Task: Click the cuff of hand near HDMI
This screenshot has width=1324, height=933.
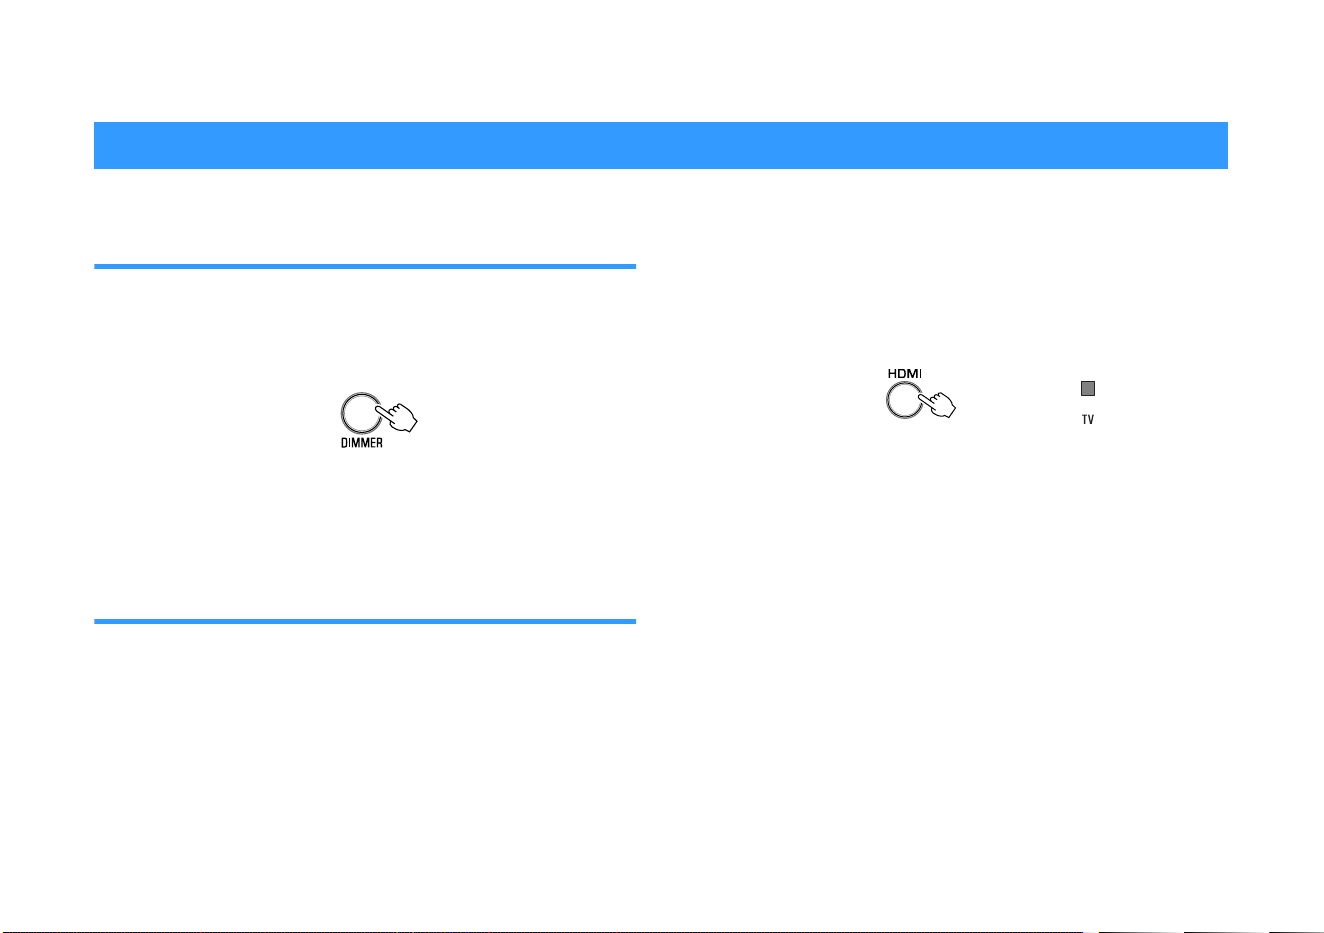Action: (x=949, y=408)
